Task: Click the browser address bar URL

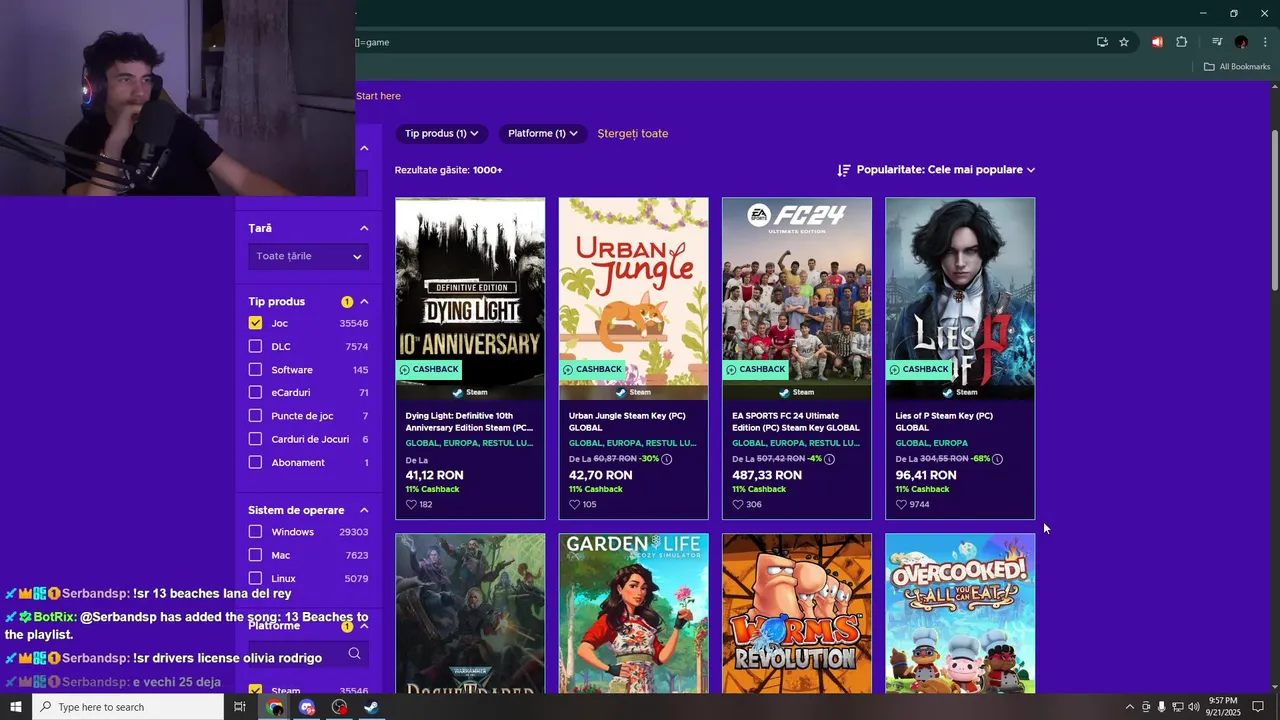Action: click(373, 42)
